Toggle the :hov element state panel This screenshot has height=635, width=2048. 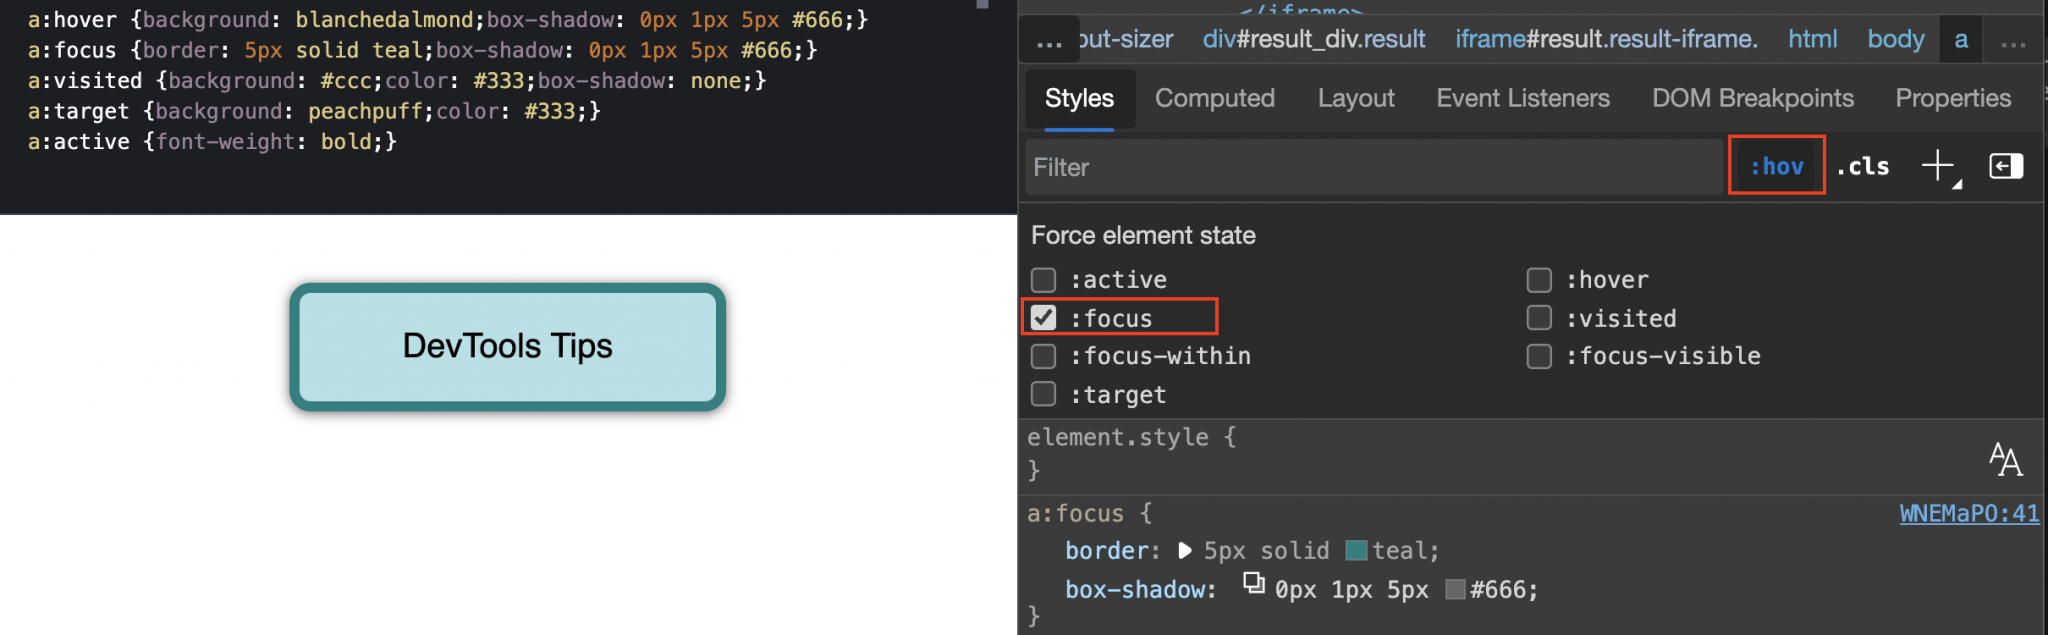pyautogui.click(x=1776, y=165)
